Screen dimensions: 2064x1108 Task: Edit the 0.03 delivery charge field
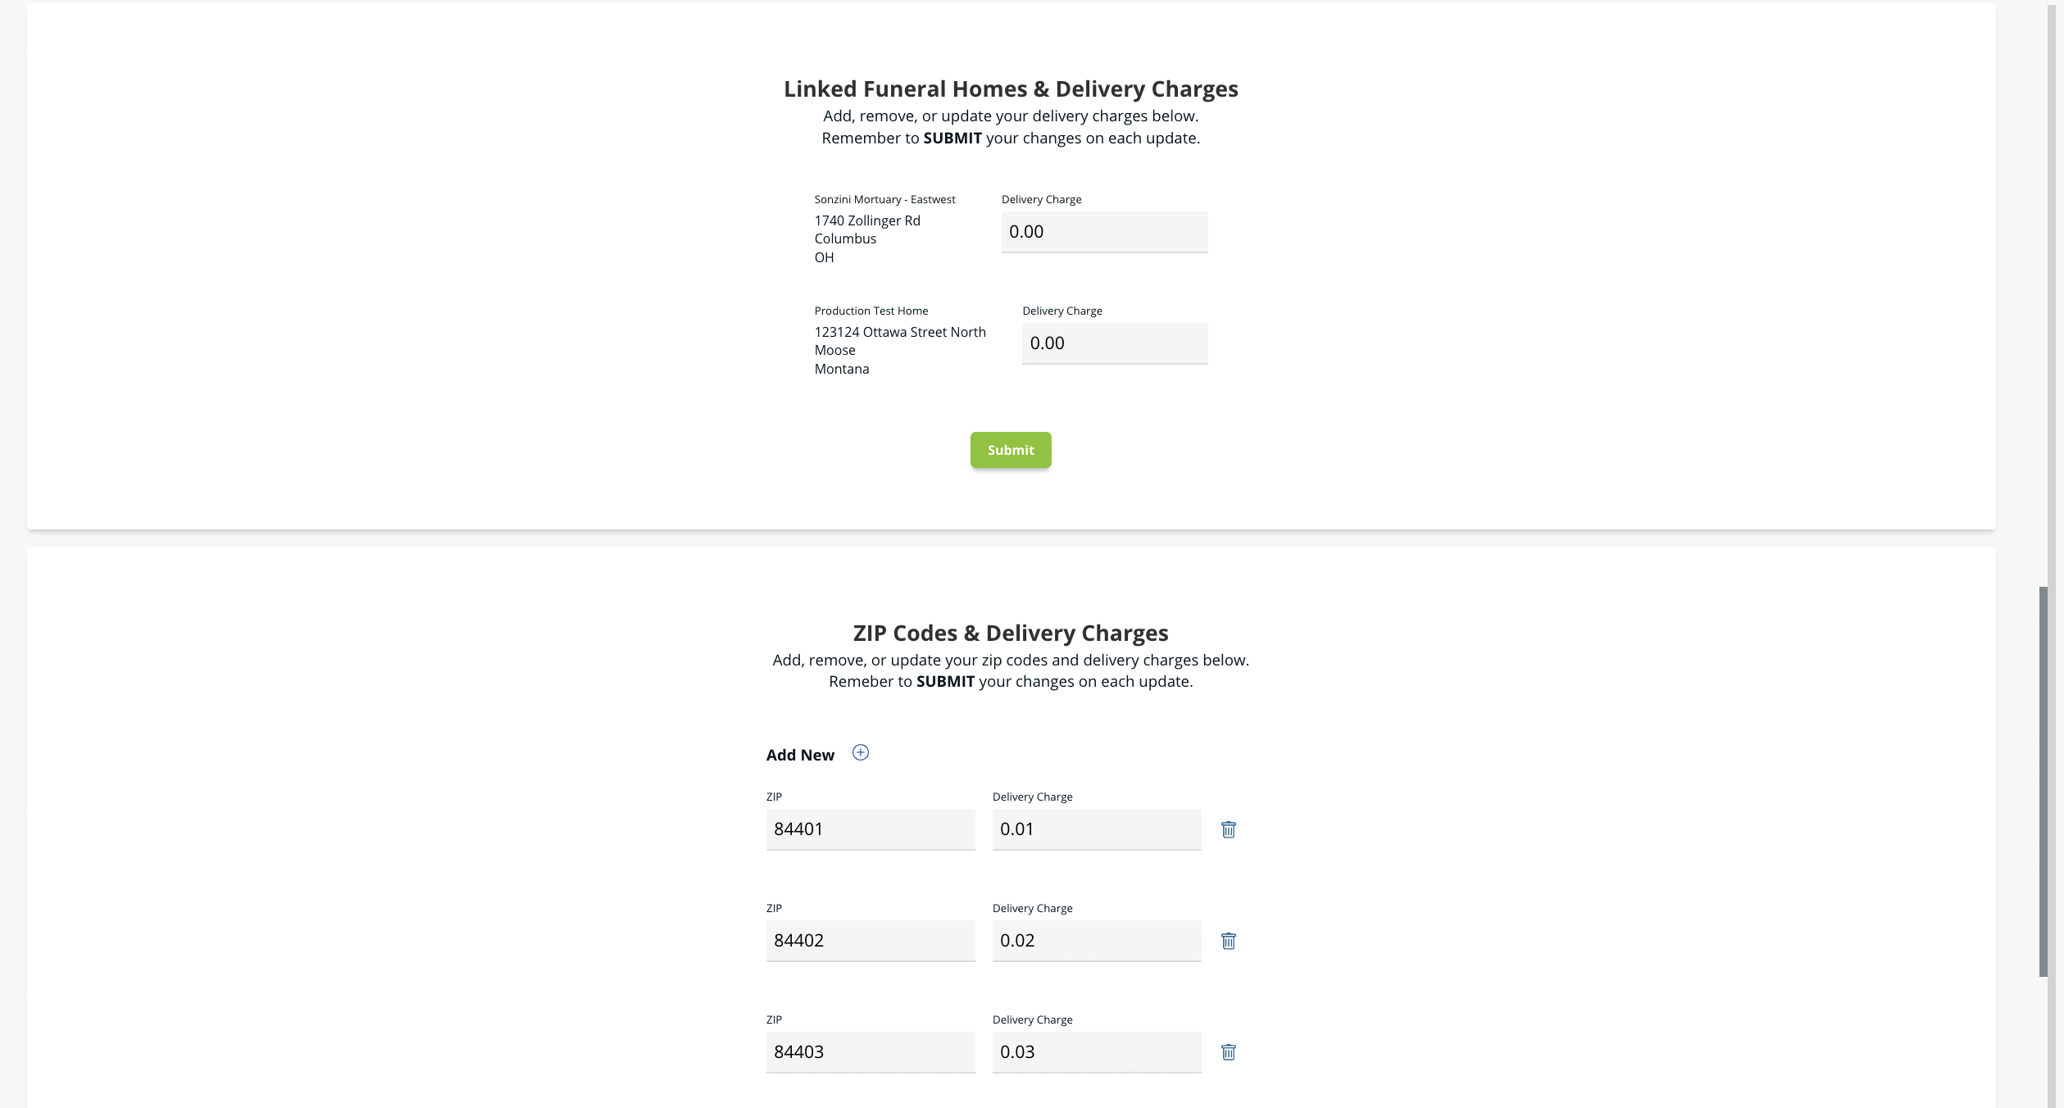1096,1052
